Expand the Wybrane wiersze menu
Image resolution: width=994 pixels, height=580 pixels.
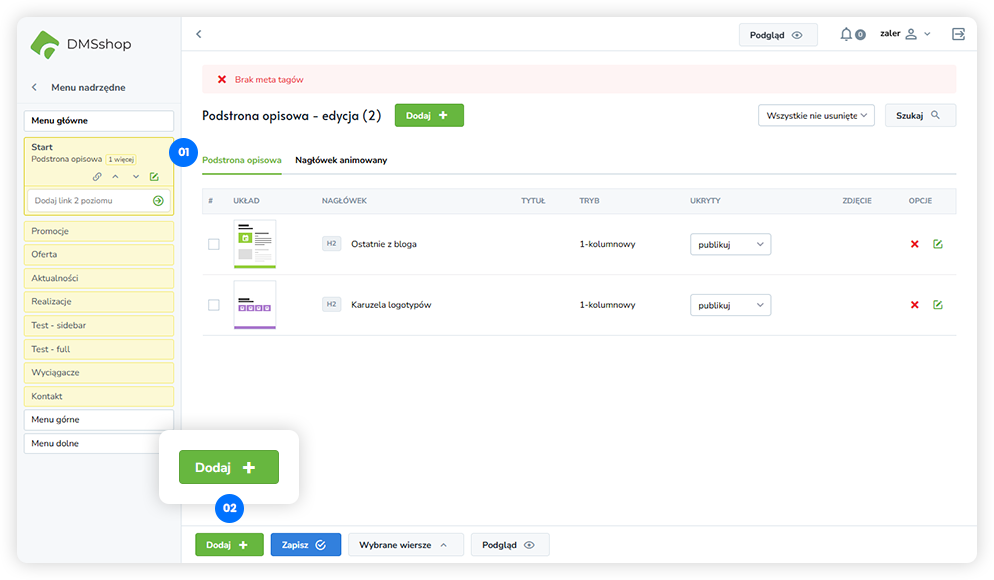pos(405,545)
